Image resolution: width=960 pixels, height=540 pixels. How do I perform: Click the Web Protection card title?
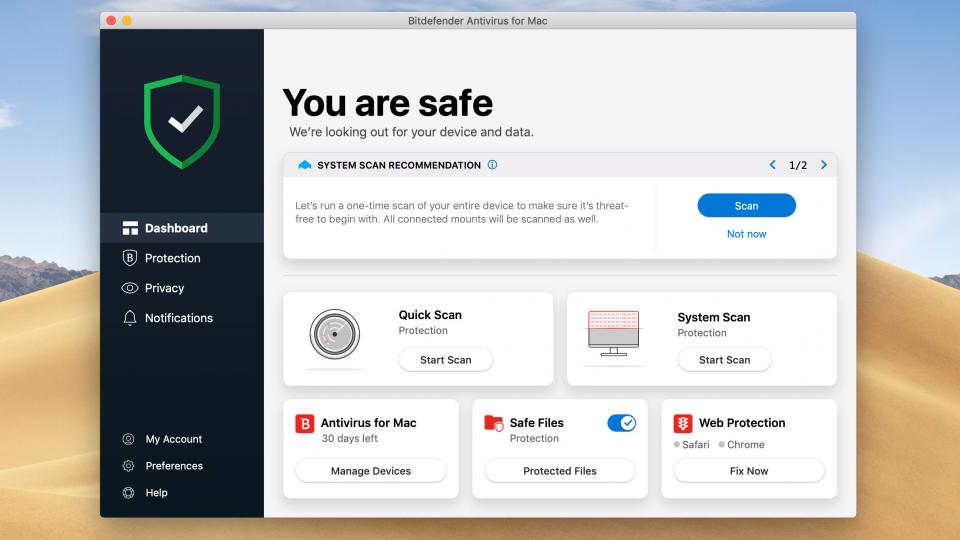pos(742,423)
